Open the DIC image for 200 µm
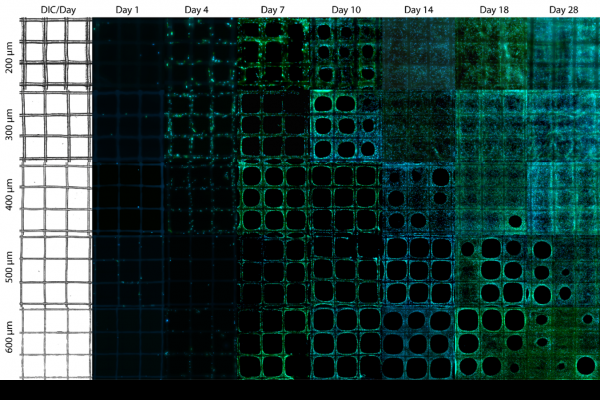 coord(55,53)
